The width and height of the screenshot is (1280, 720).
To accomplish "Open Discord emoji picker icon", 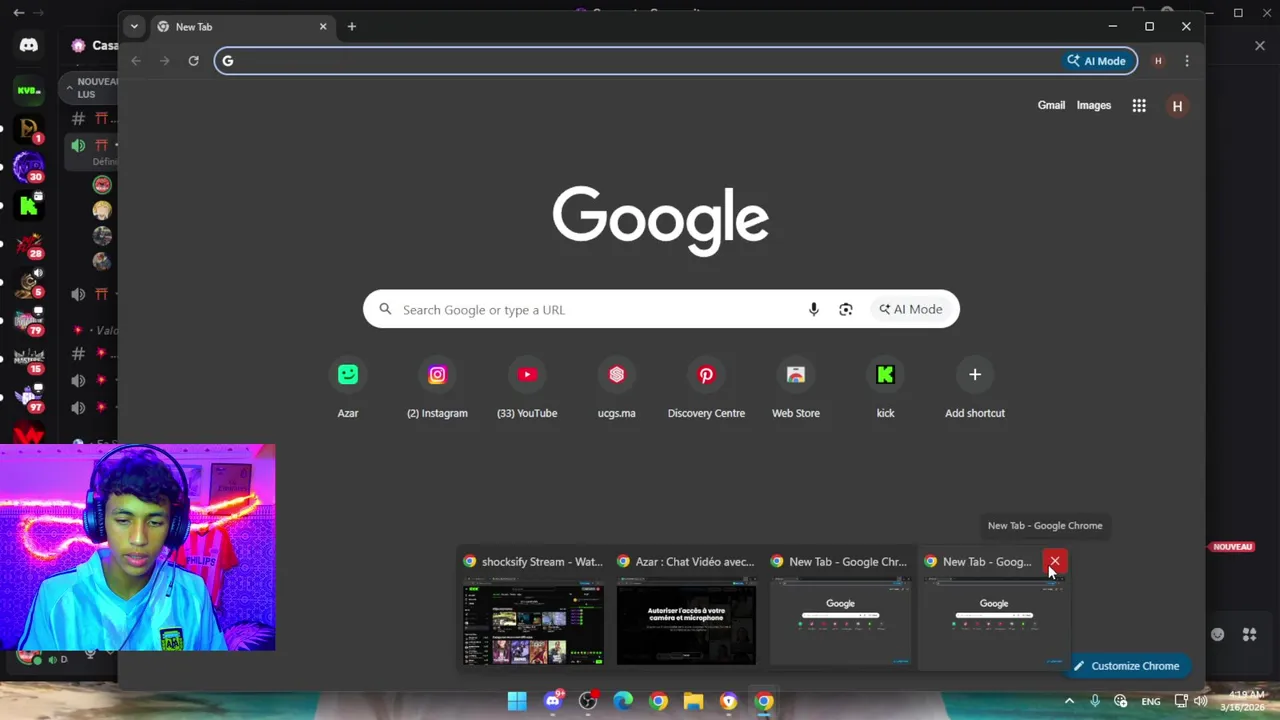I will 1217,634.
